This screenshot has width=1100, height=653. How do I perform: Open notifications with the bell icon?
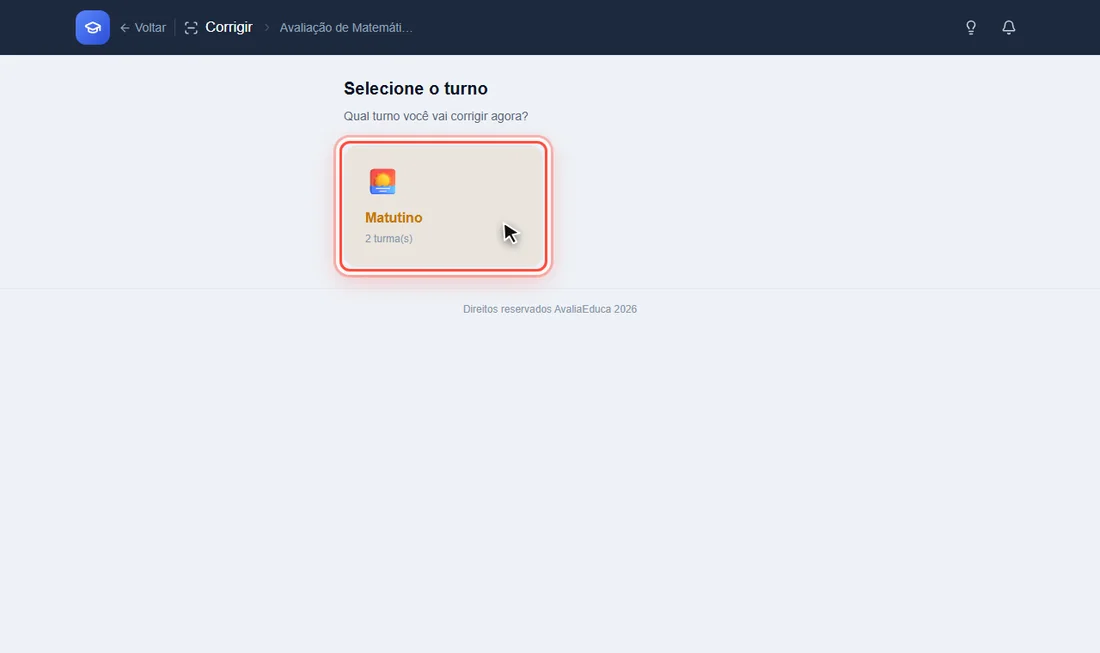1009,27
